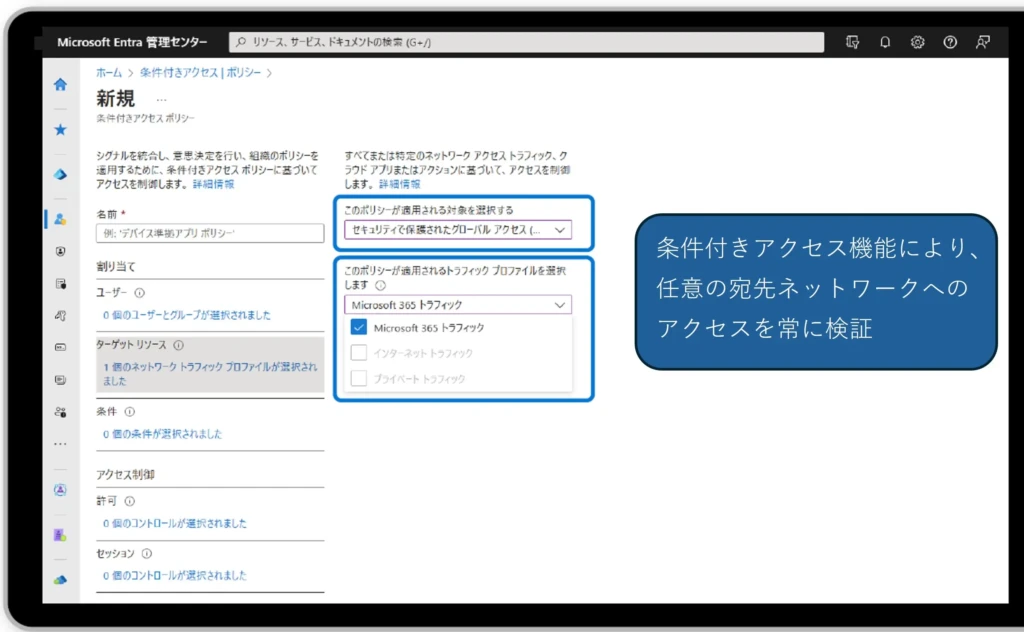Open the Home icon in the sidebar
Viewport: 1024px width, 632px height.
coord(60,84)
